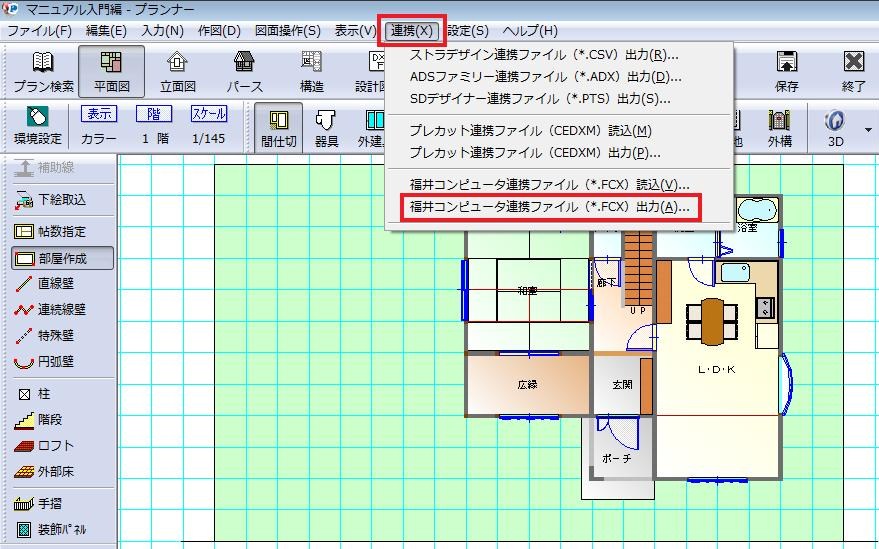The width and height of the screenshot is (879, 549).
Task: Select 外構 exterior toolbar tab
Action: 780,128
